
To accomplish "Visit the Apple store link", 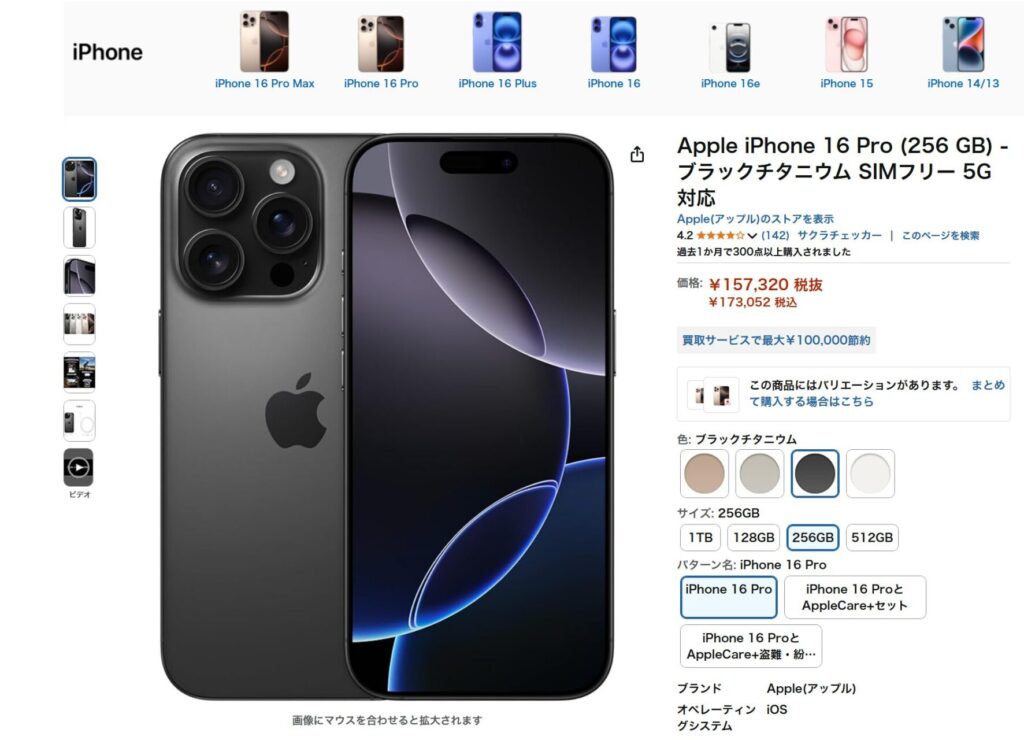I will coord(755,219).
